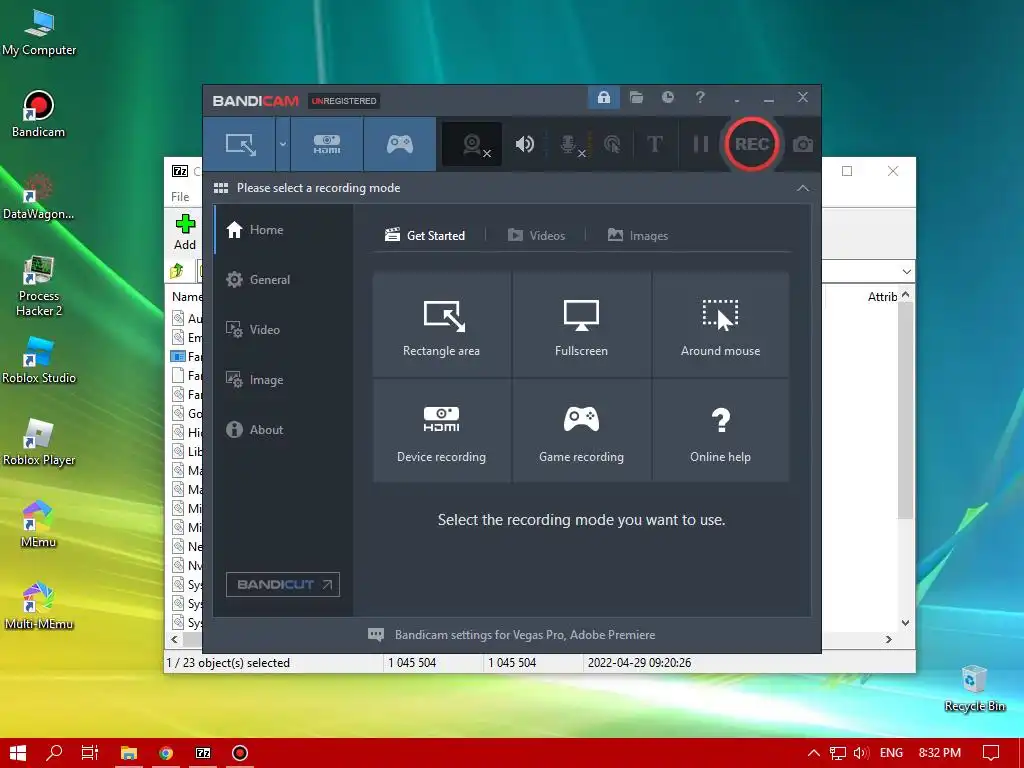
Task: Choose the Fullscreen recording tile
Action: coord(581,325)
